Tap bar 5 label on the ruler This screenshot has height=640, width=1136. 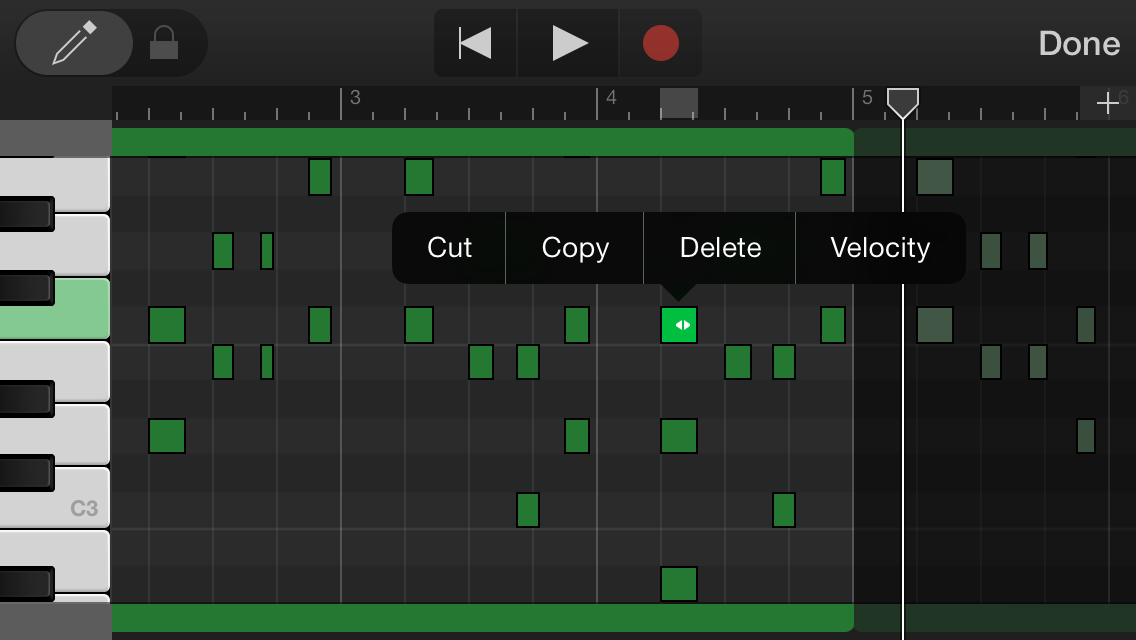tap(867, 98)
